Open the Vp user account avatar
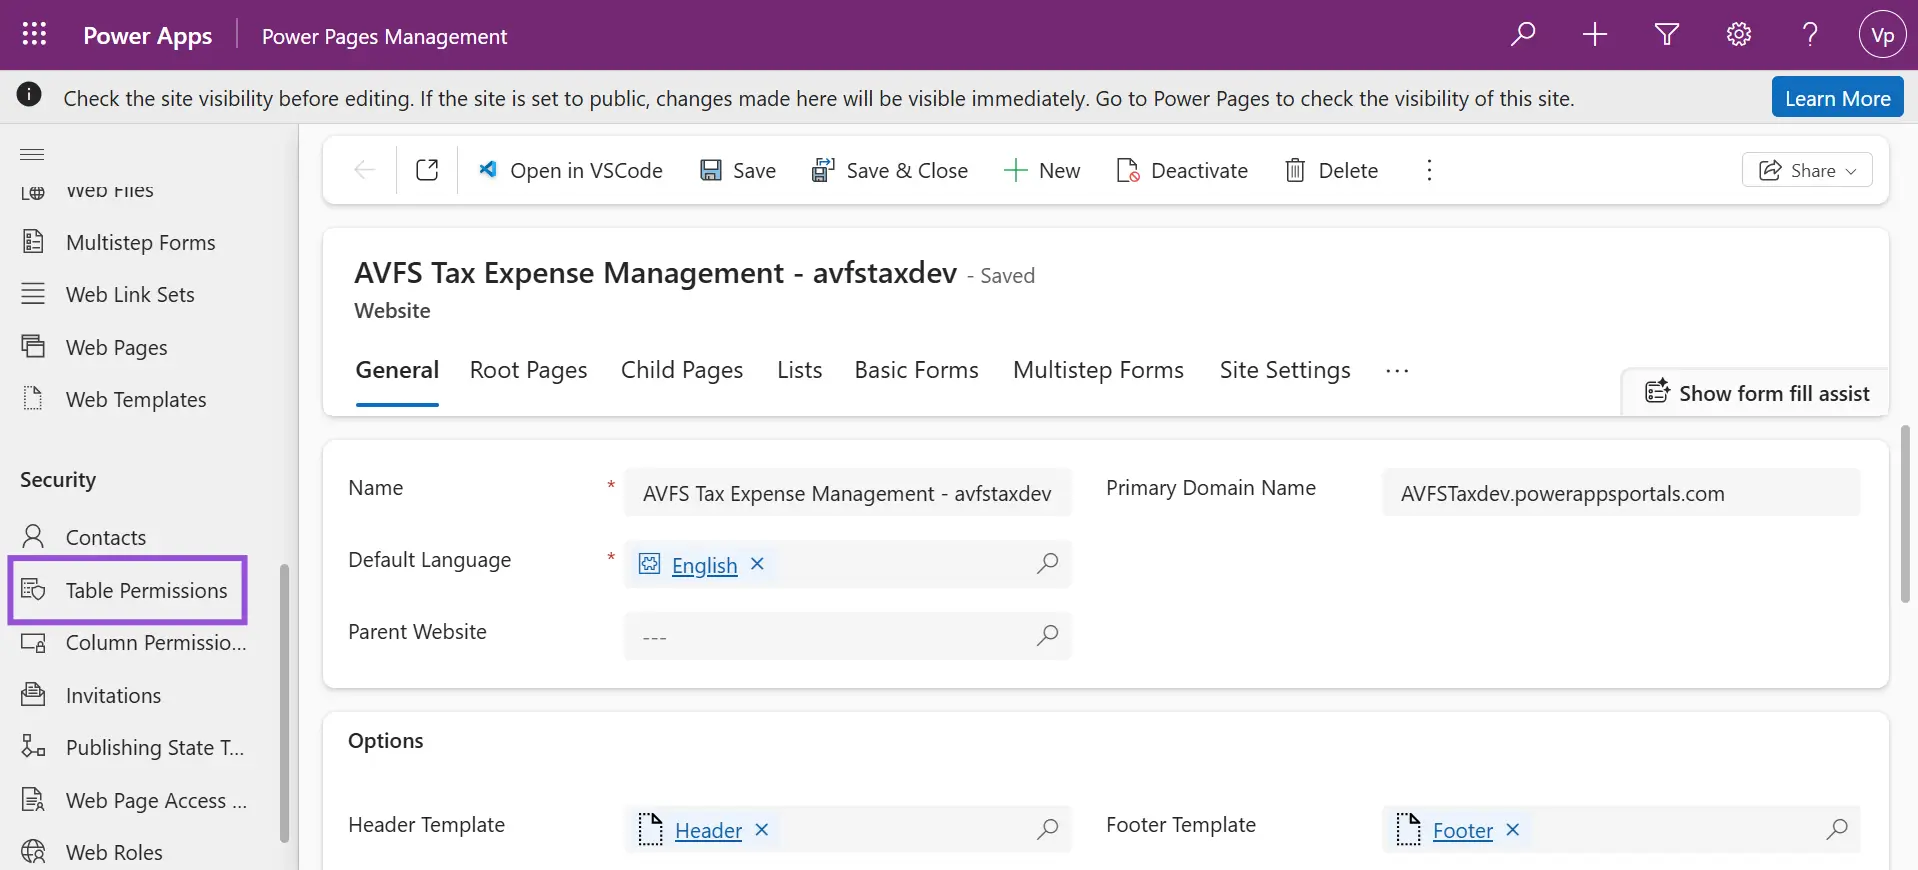1918x870 pixels. tap(1883, 35)
